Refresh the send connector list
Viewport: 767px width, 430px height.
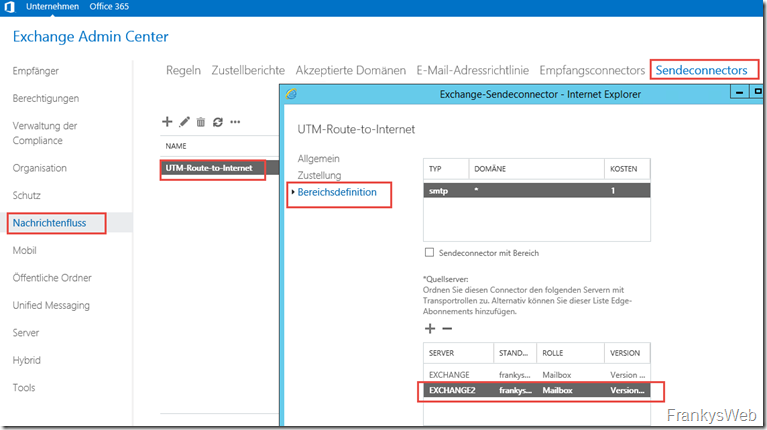[217, 122]
